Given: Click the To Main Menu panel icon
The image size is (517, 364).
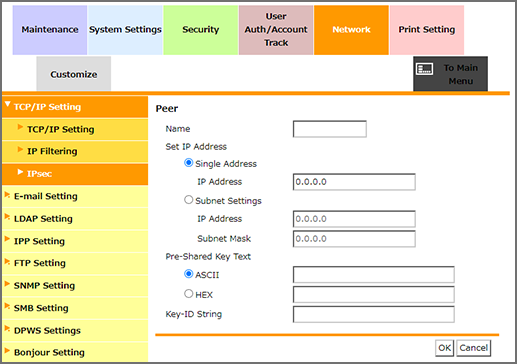Looking at the screenshot, I should tap(425, 69).
